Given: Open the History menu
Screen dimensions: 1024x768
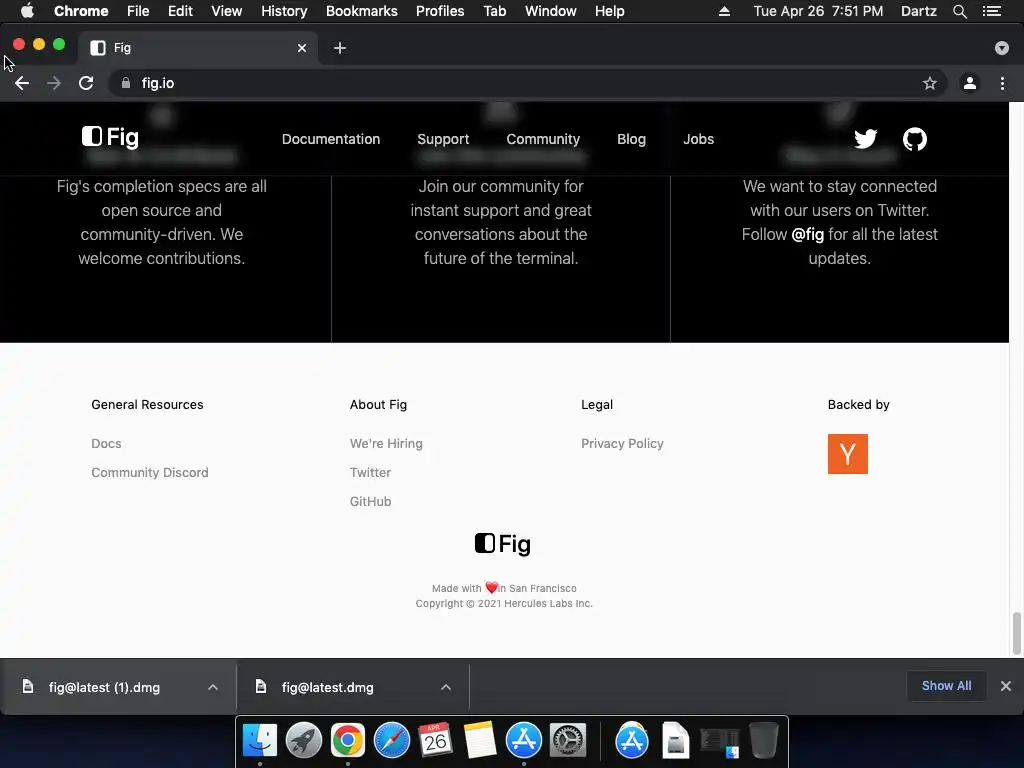Looking at the screenshot, I should (284, 11).
